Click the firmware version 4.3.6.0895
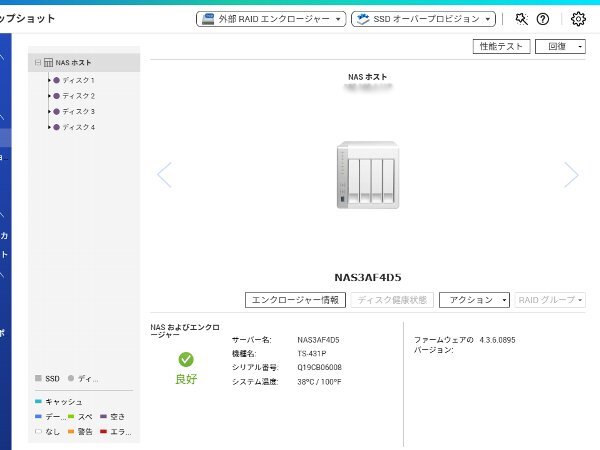This screenshot has height=450, width=600. [x=497, y=340]
